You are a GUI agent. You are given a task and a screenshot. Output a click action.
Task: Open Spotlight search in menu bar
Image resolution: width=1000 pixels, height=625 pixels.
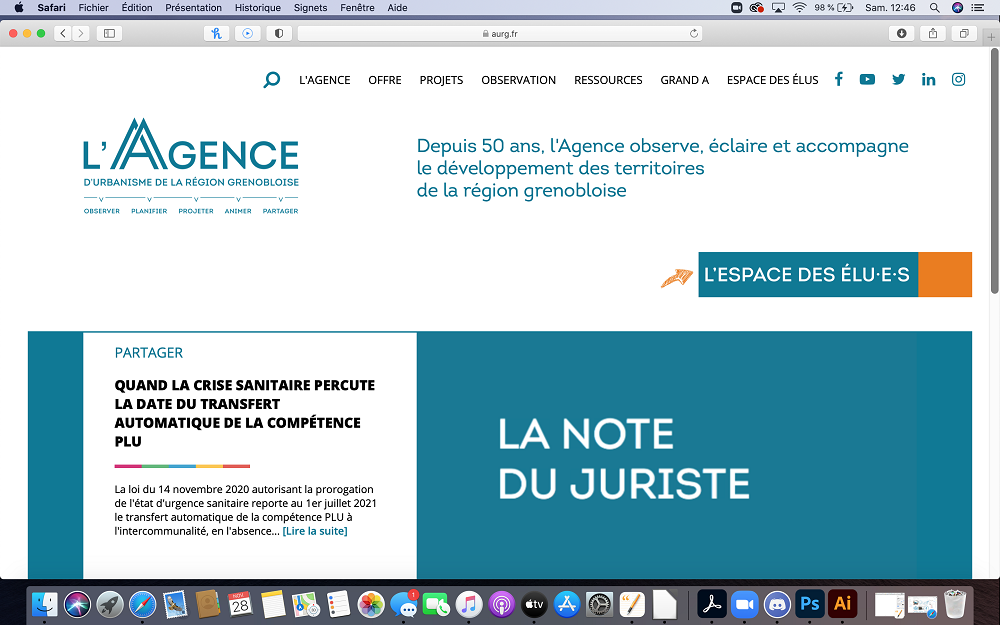click(x=934, y=8)
